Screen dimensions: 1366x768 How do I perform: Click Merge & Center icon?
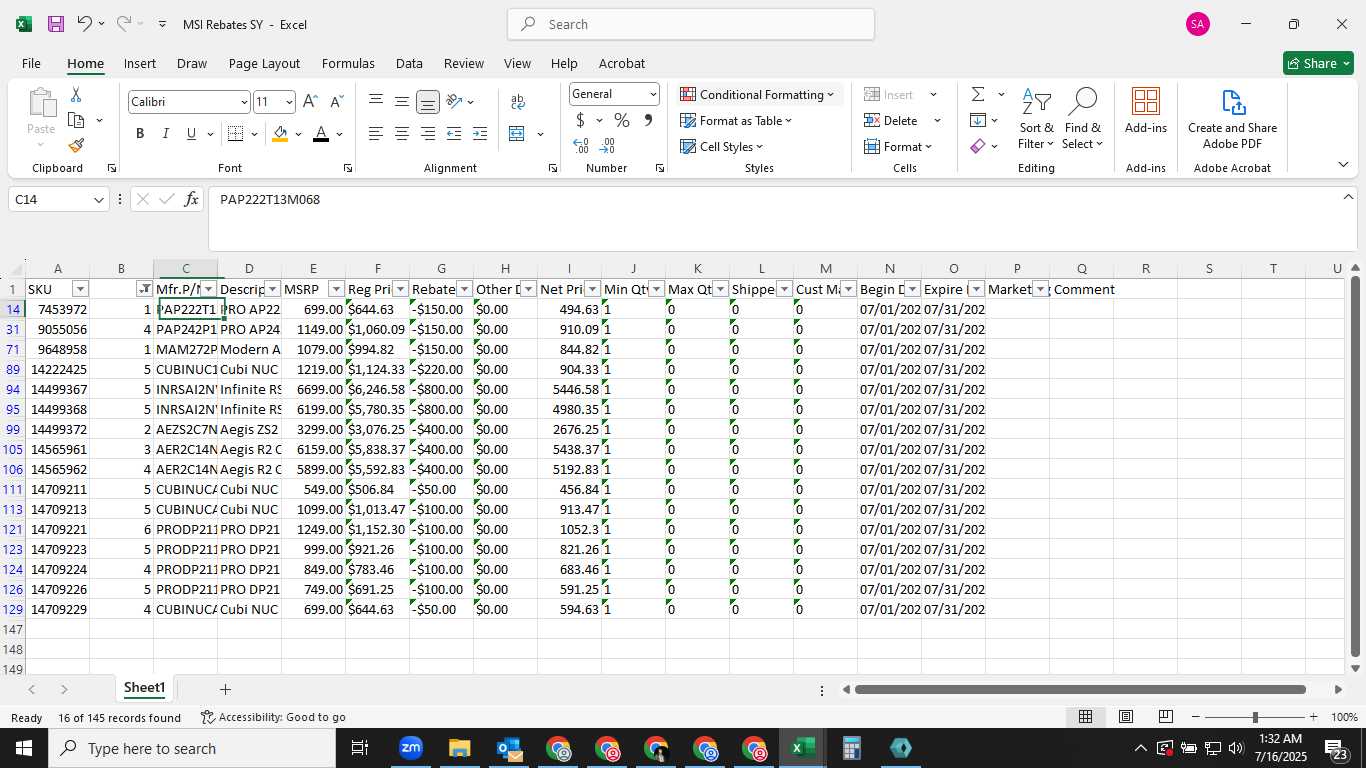click(517, 134)
